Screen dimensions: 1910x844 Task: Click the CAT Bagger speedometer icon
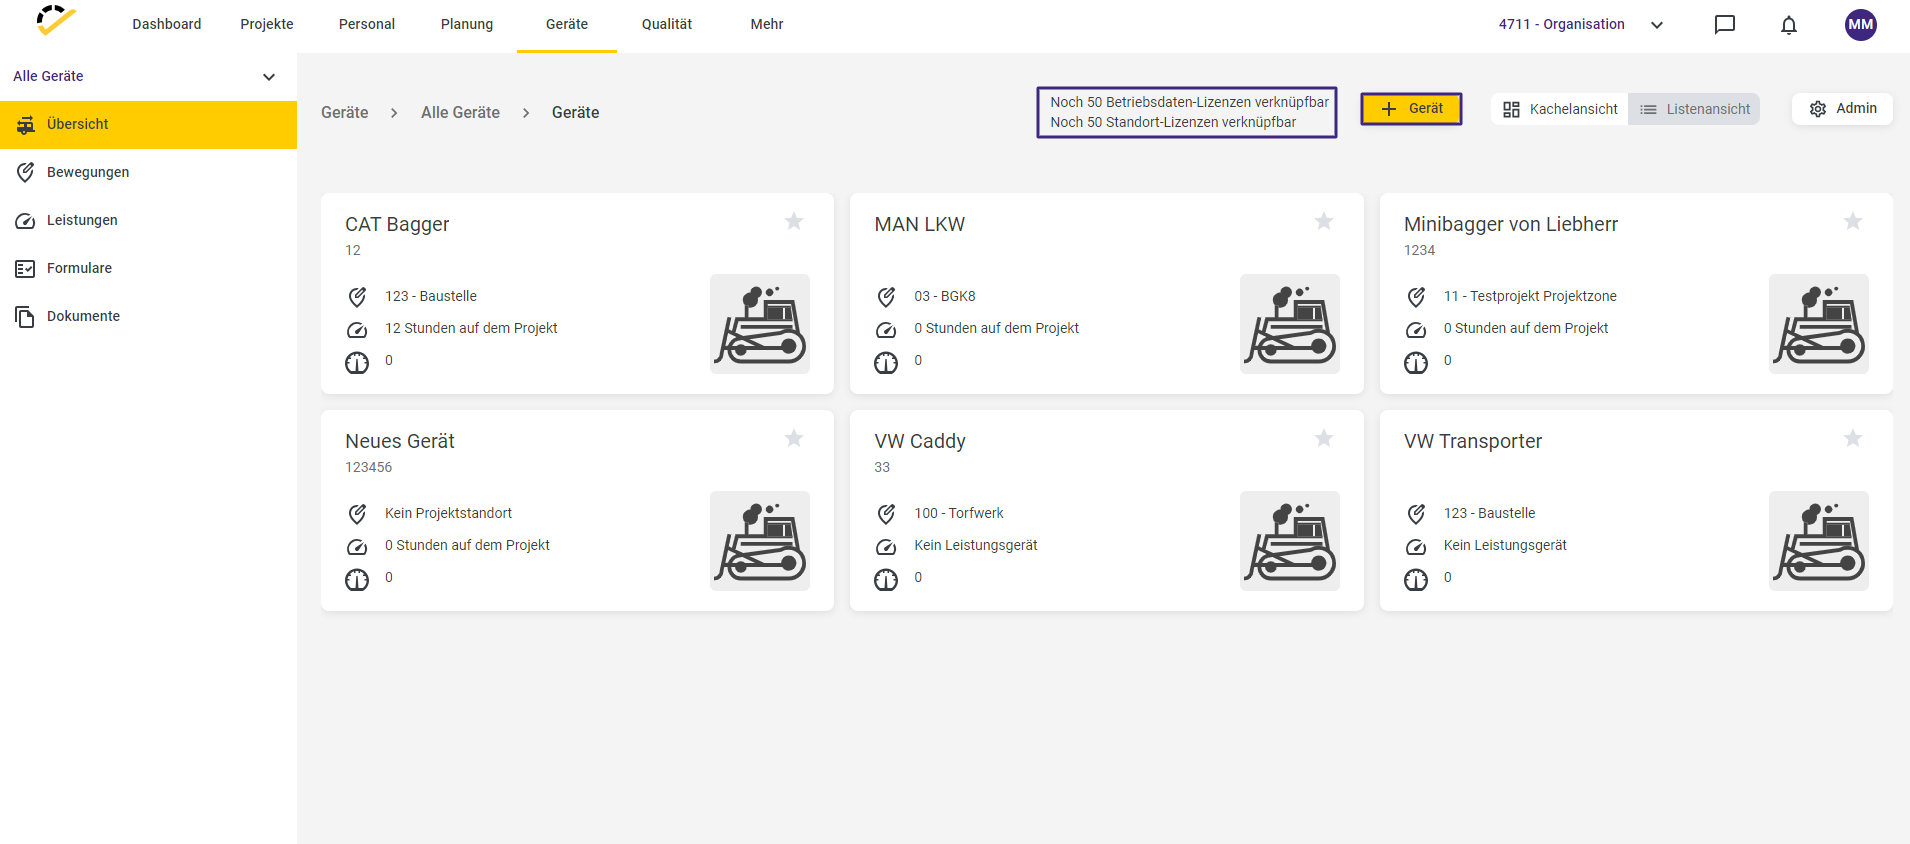(357, 330)
